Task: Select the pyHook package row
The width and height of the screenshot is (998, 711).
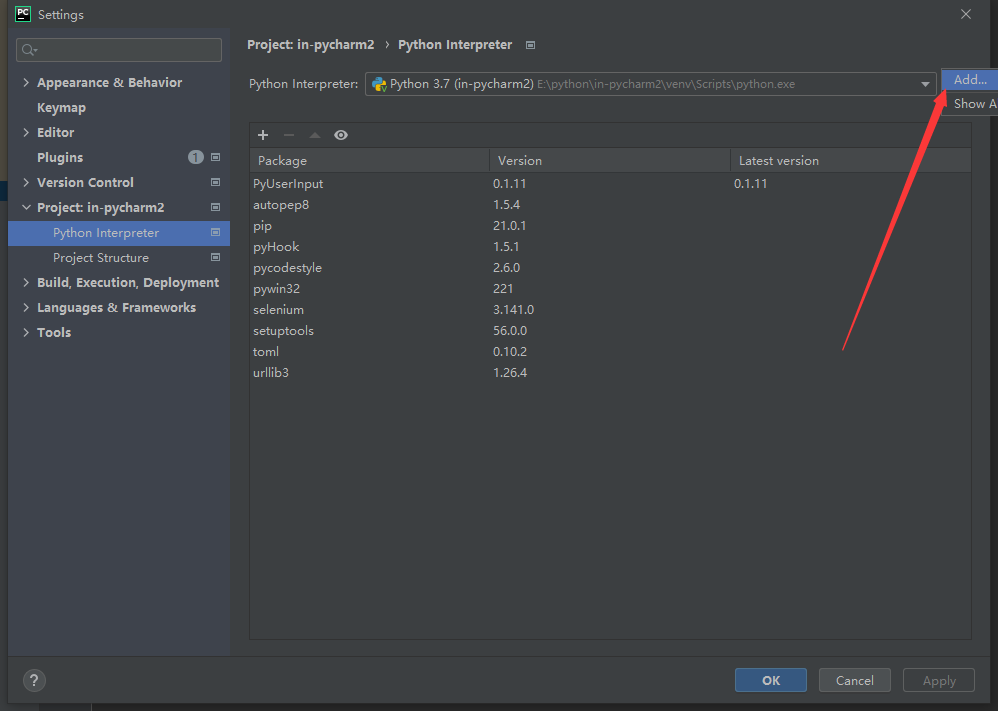Action: click(x=610, y=246)
